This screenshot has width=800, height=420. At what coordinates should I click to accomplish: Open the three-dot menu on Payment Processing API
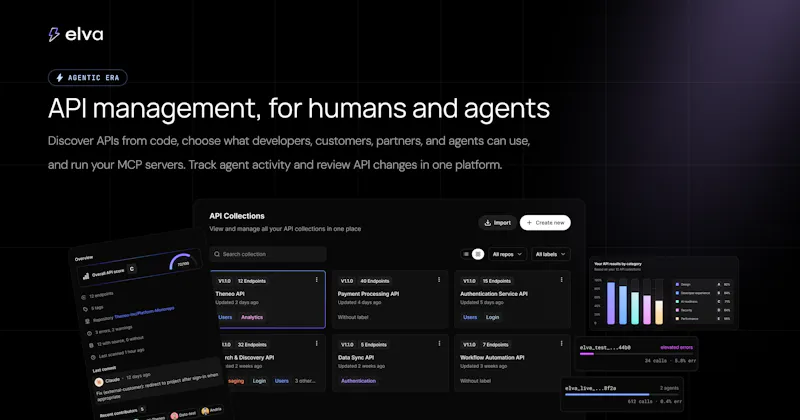pos(439,280)
